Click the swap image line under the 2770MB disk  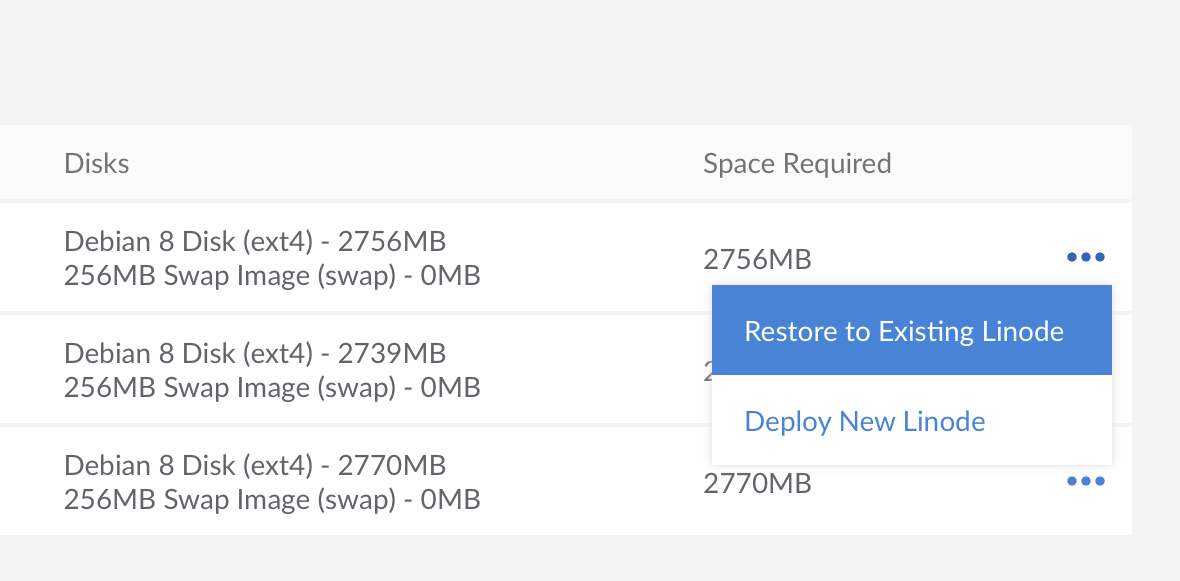[272, 499]
